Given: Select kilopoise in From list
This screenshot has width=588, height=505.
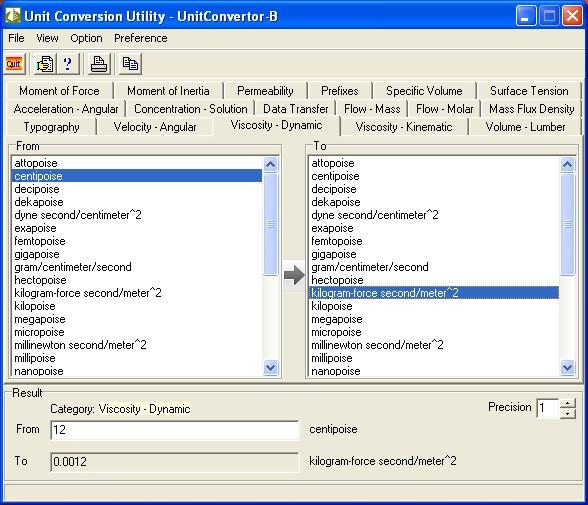Looking at the screenshot, I should (136, 306).
